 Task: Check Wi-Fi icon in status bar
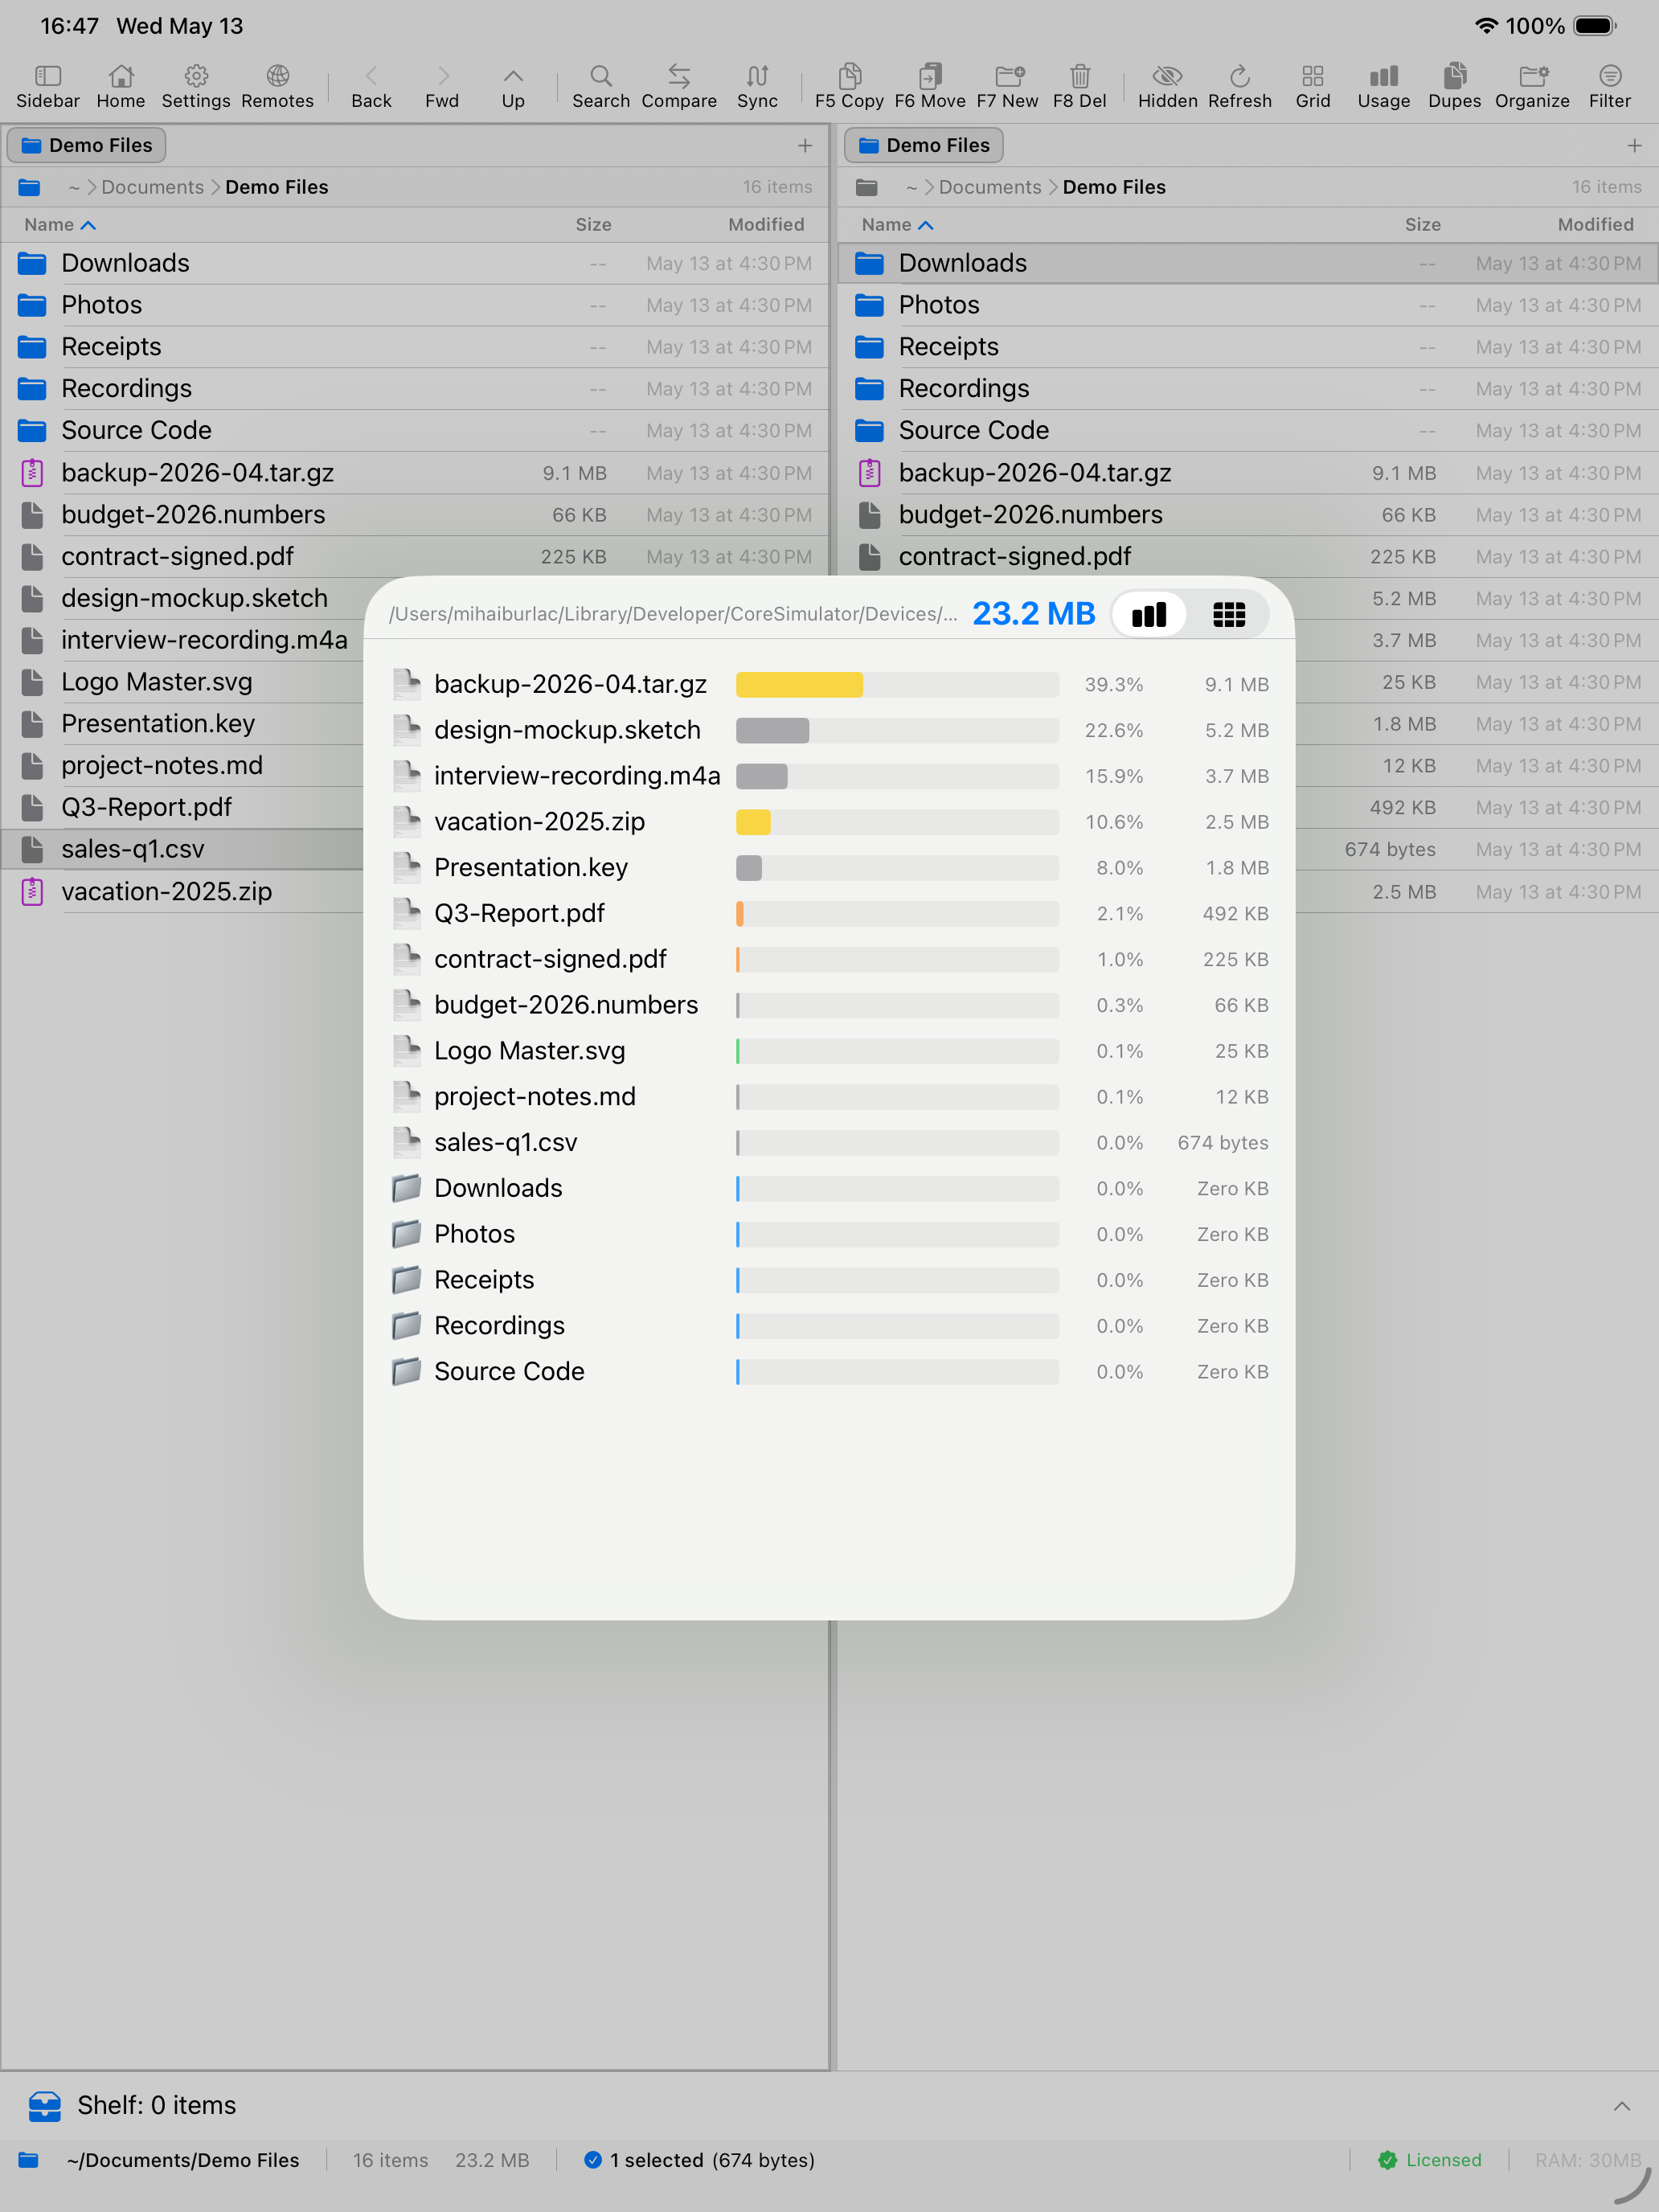1486,26
